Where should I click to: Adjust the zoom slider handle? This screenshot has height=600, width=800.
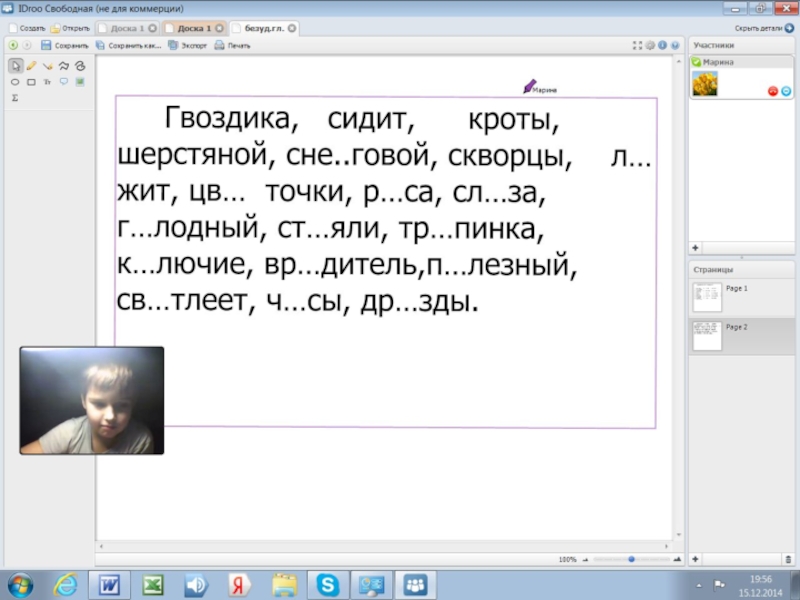(x=631, y=559)
